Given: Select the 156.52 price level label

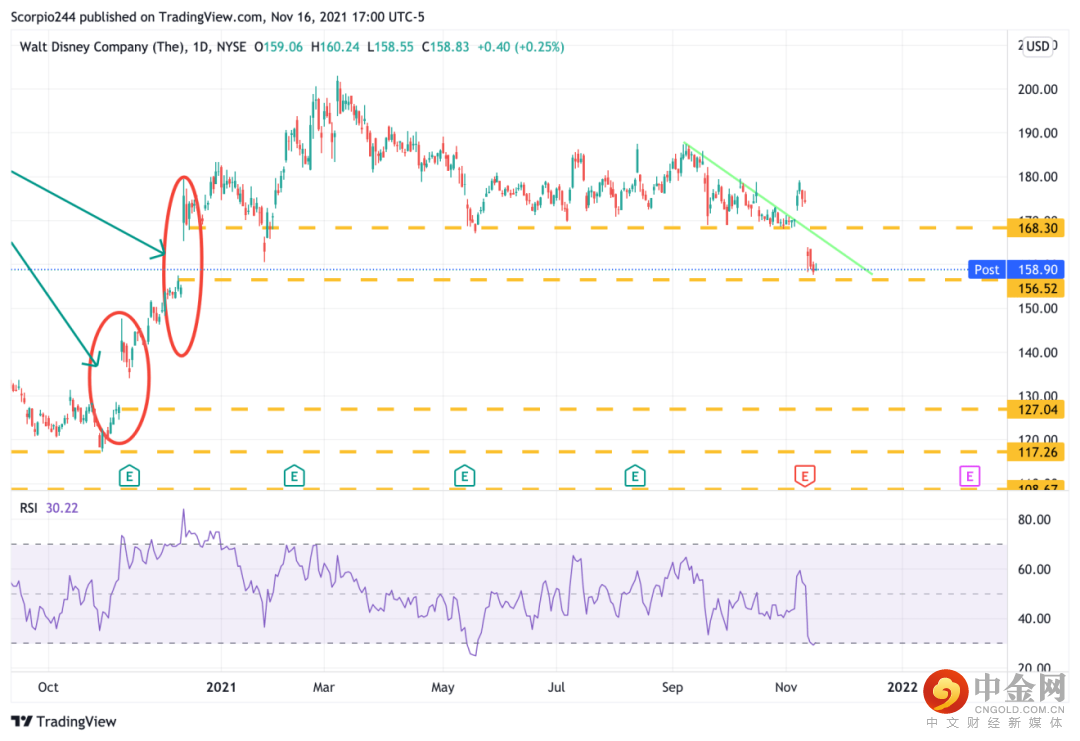Looking at the screenshot, I should (1036, 289).
